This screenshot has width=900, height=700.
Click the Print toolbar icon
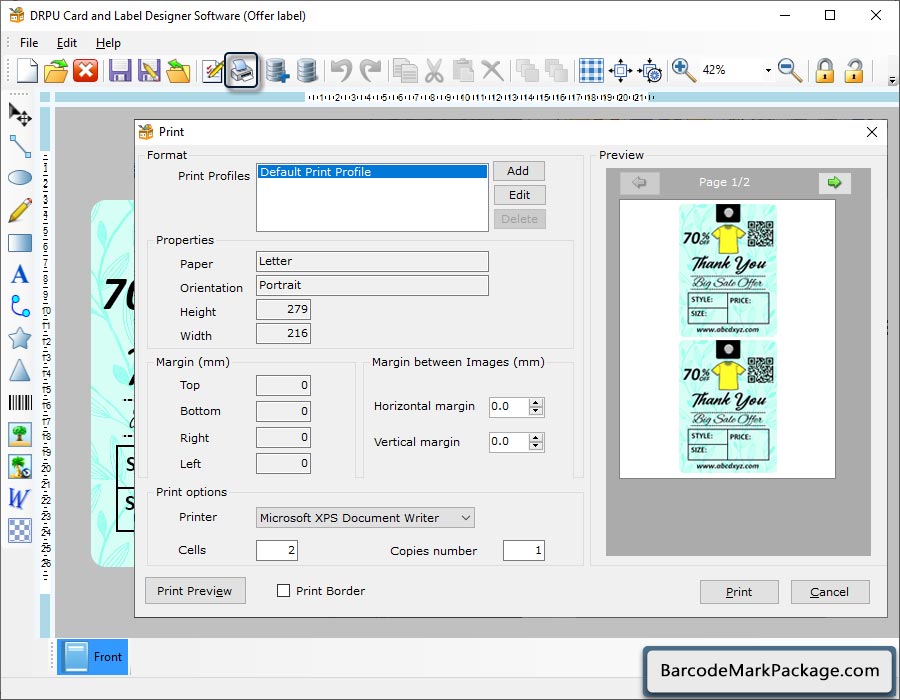pos(241,71)
